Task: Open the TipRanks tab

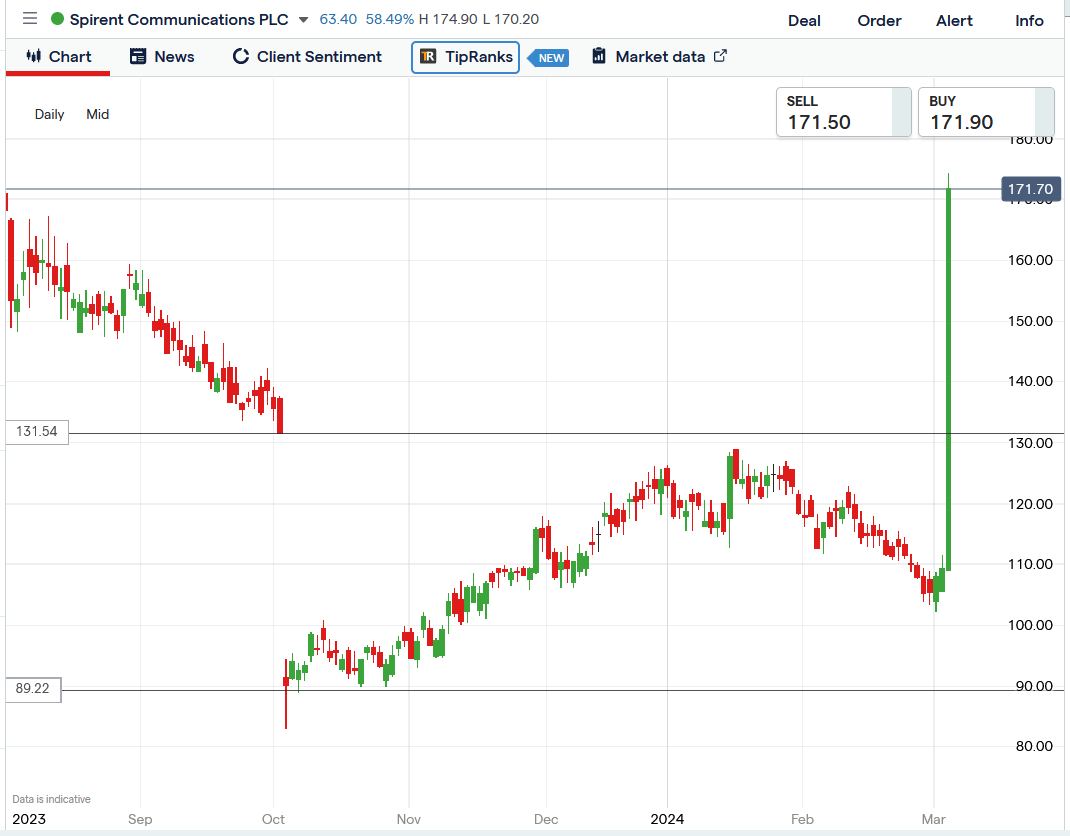Action: click(465, 57)
